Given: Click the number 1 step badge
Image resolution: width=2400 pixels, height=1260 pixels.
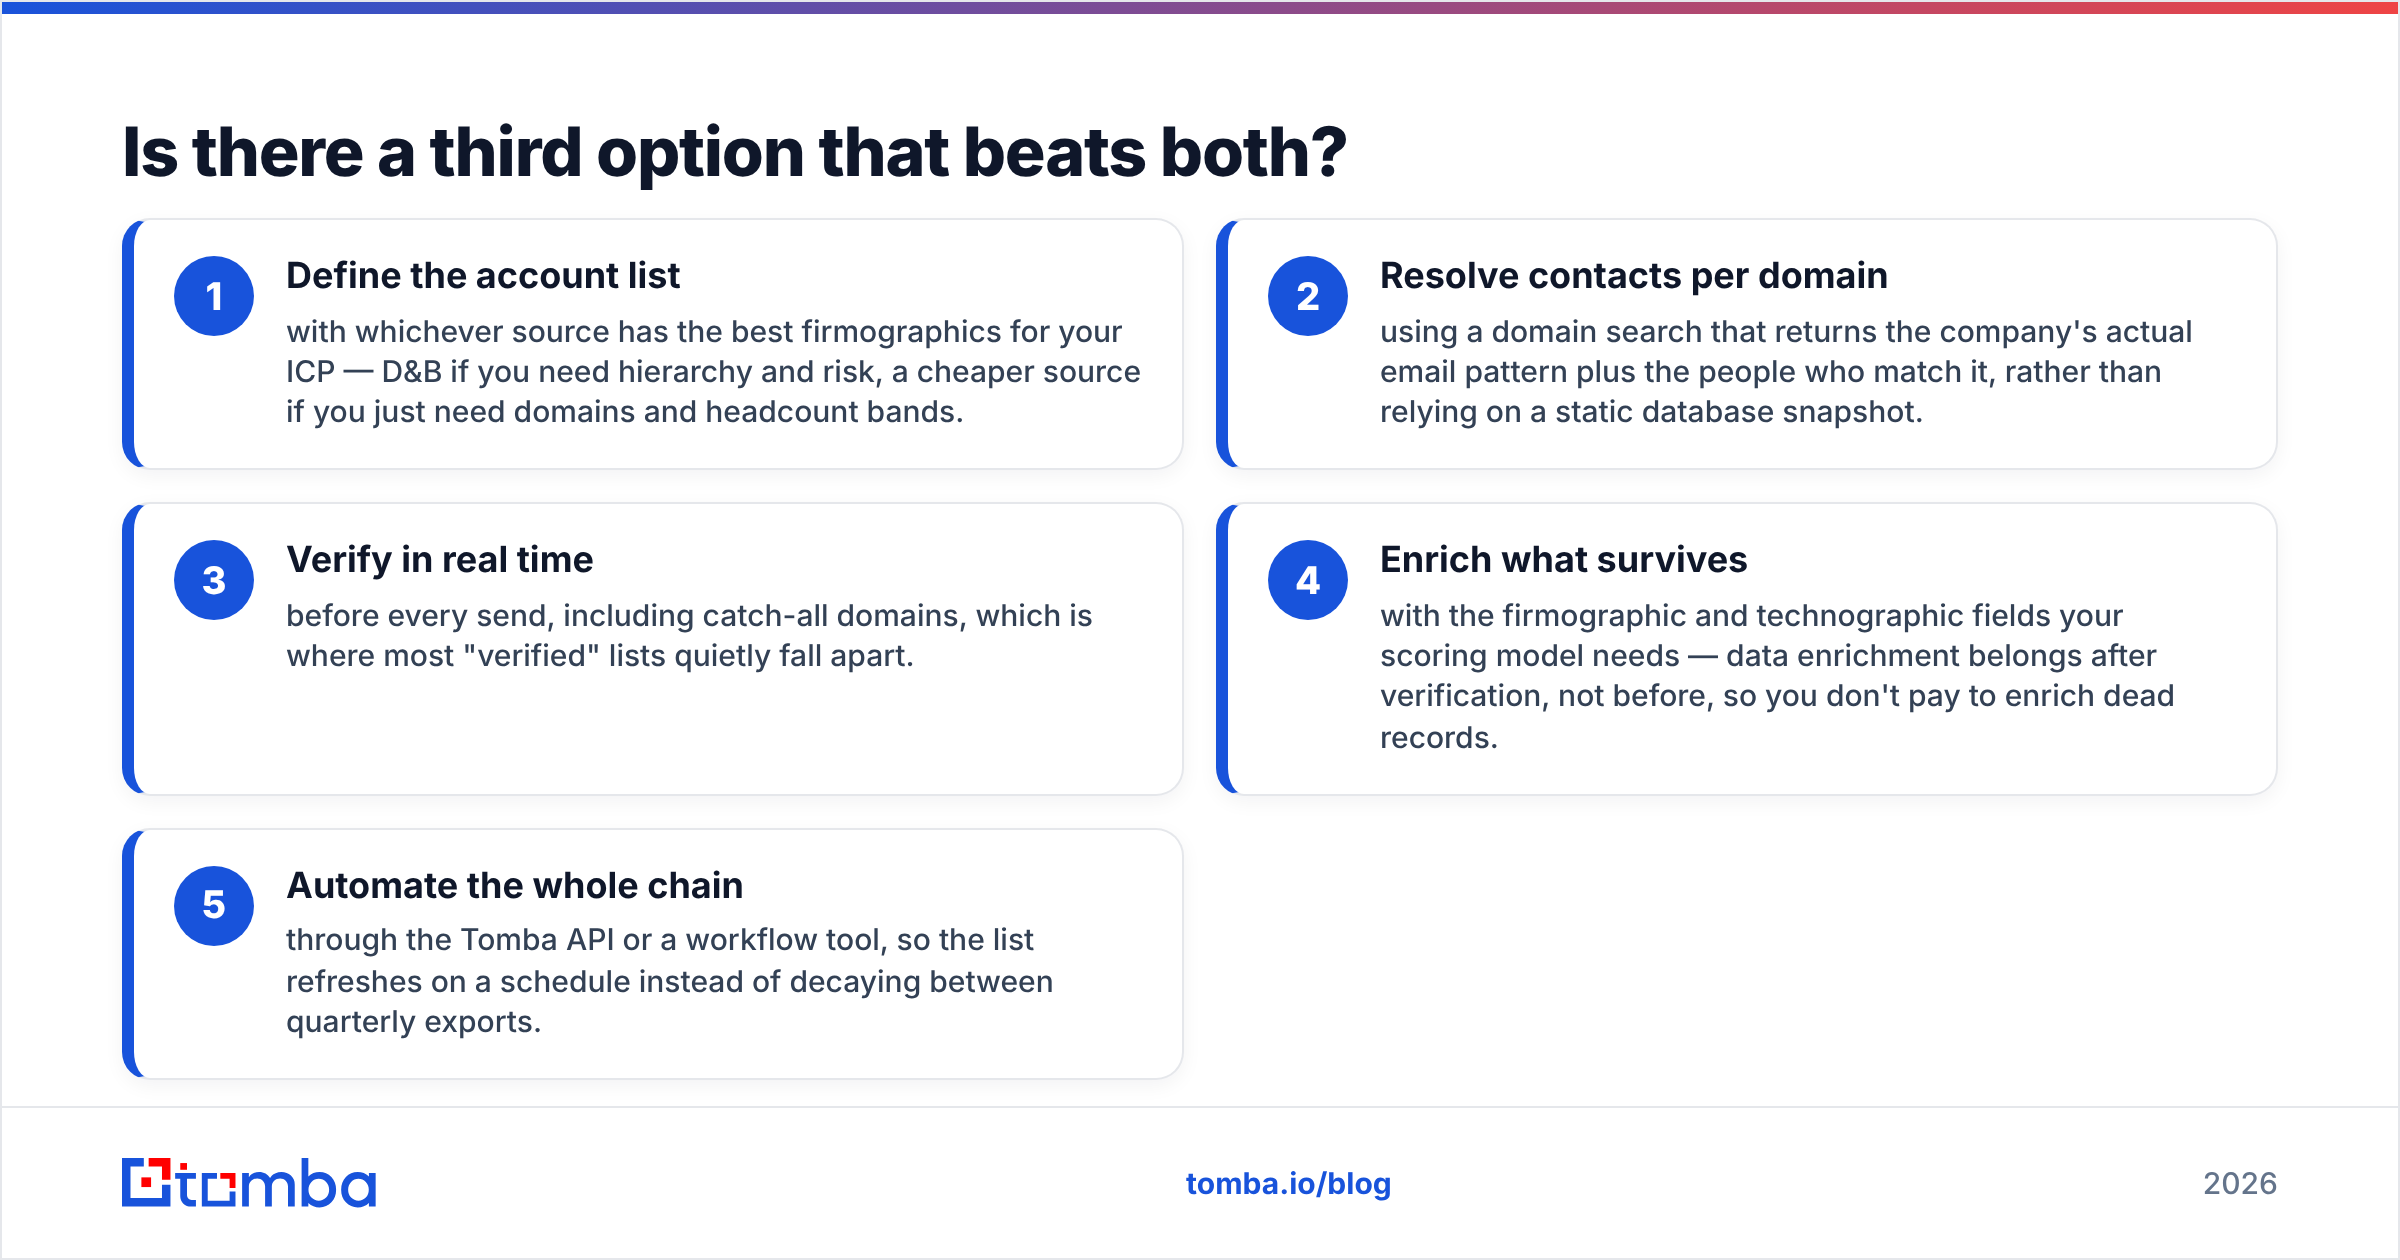Looking at the screenshot, I should pyautogui.click(x=214, y=296).
